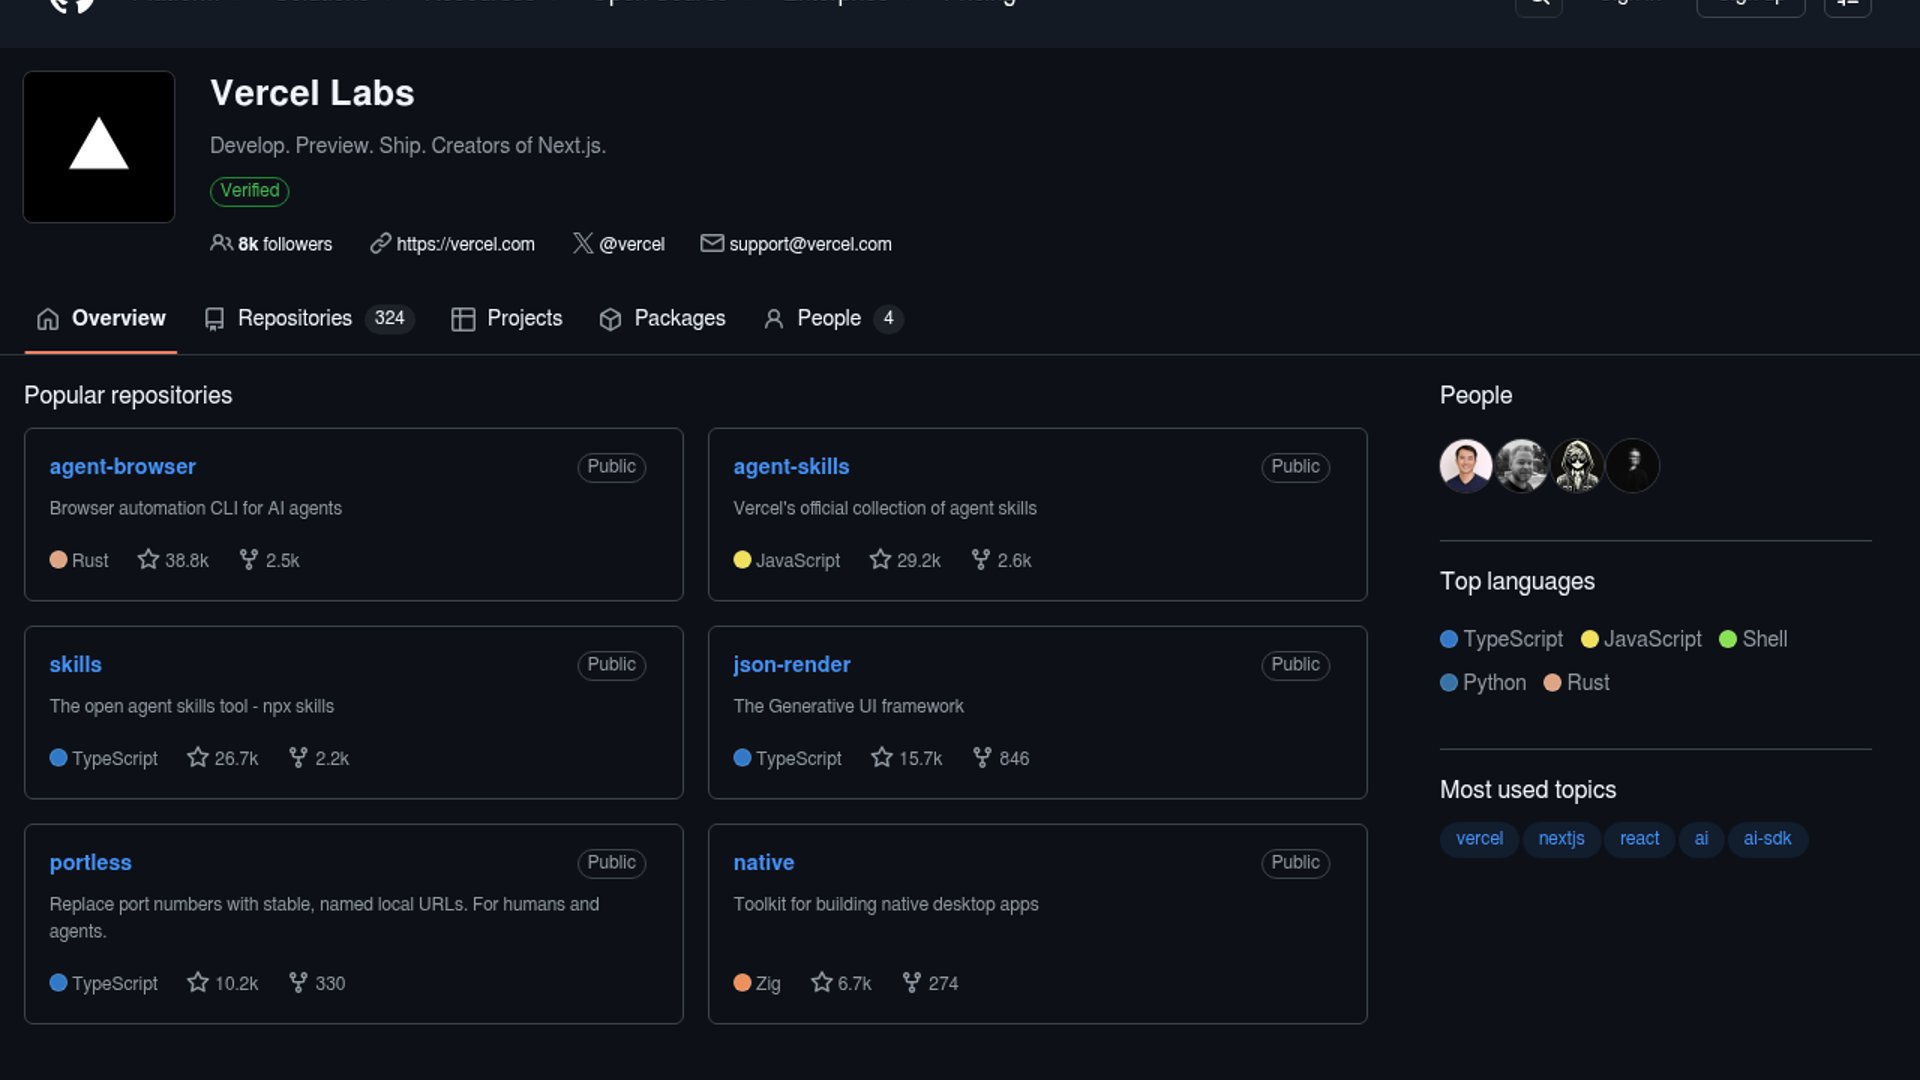Screen dimensions: 1920x1080
Task: Click the envelope mail icon
Action: click(x=712, y=243)
